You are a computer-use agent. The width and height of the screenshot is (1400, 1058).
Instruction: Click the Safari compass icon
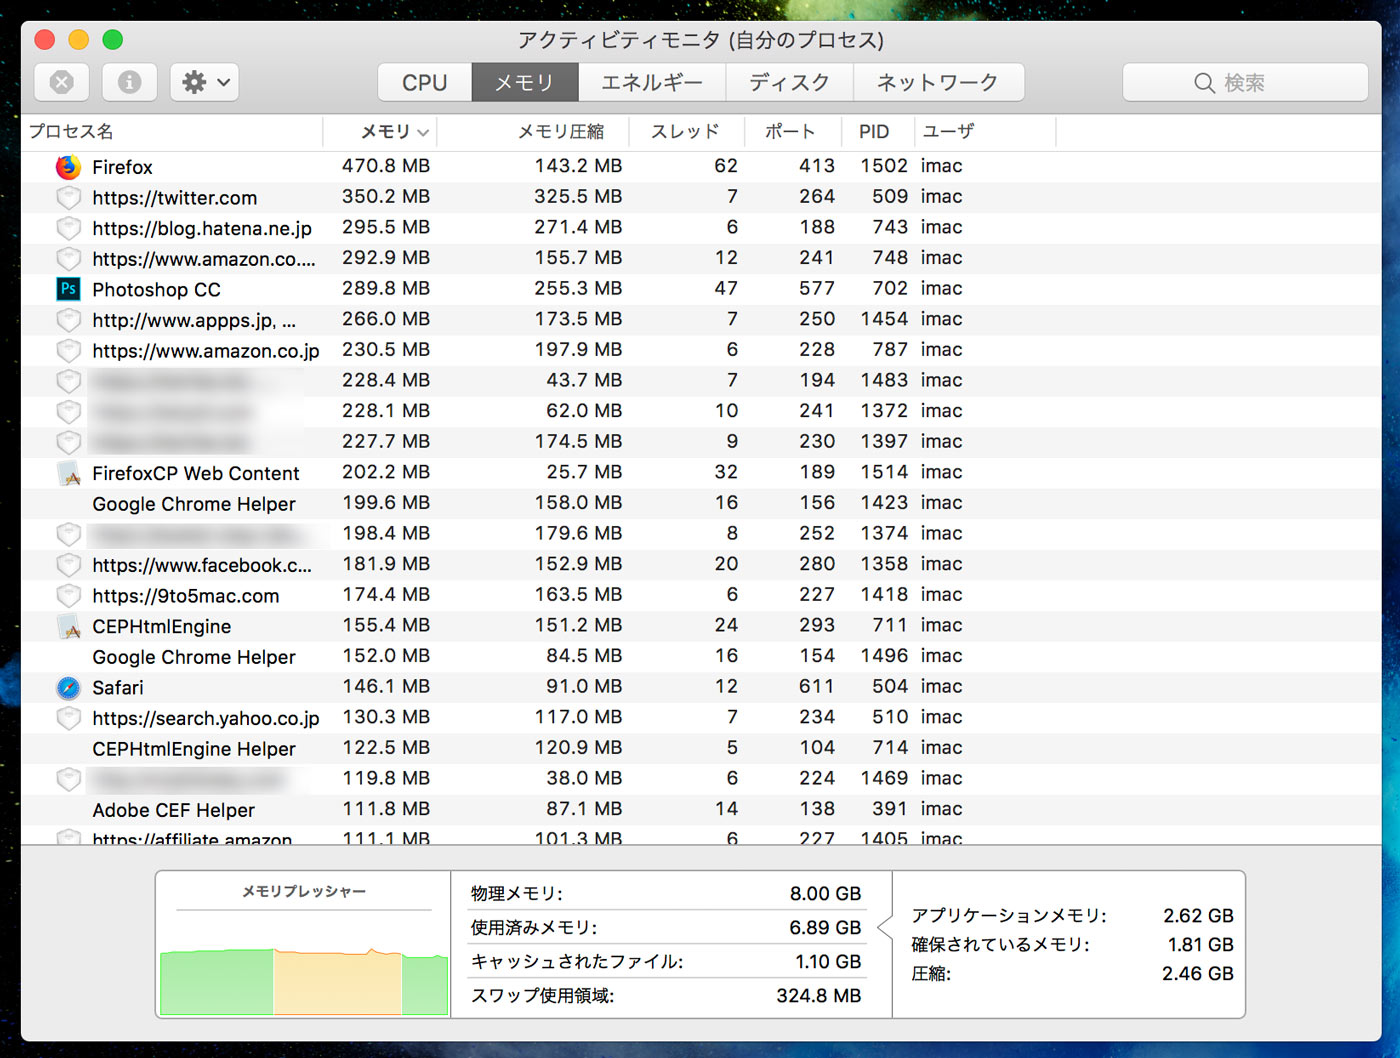click(x=68, y=687)
